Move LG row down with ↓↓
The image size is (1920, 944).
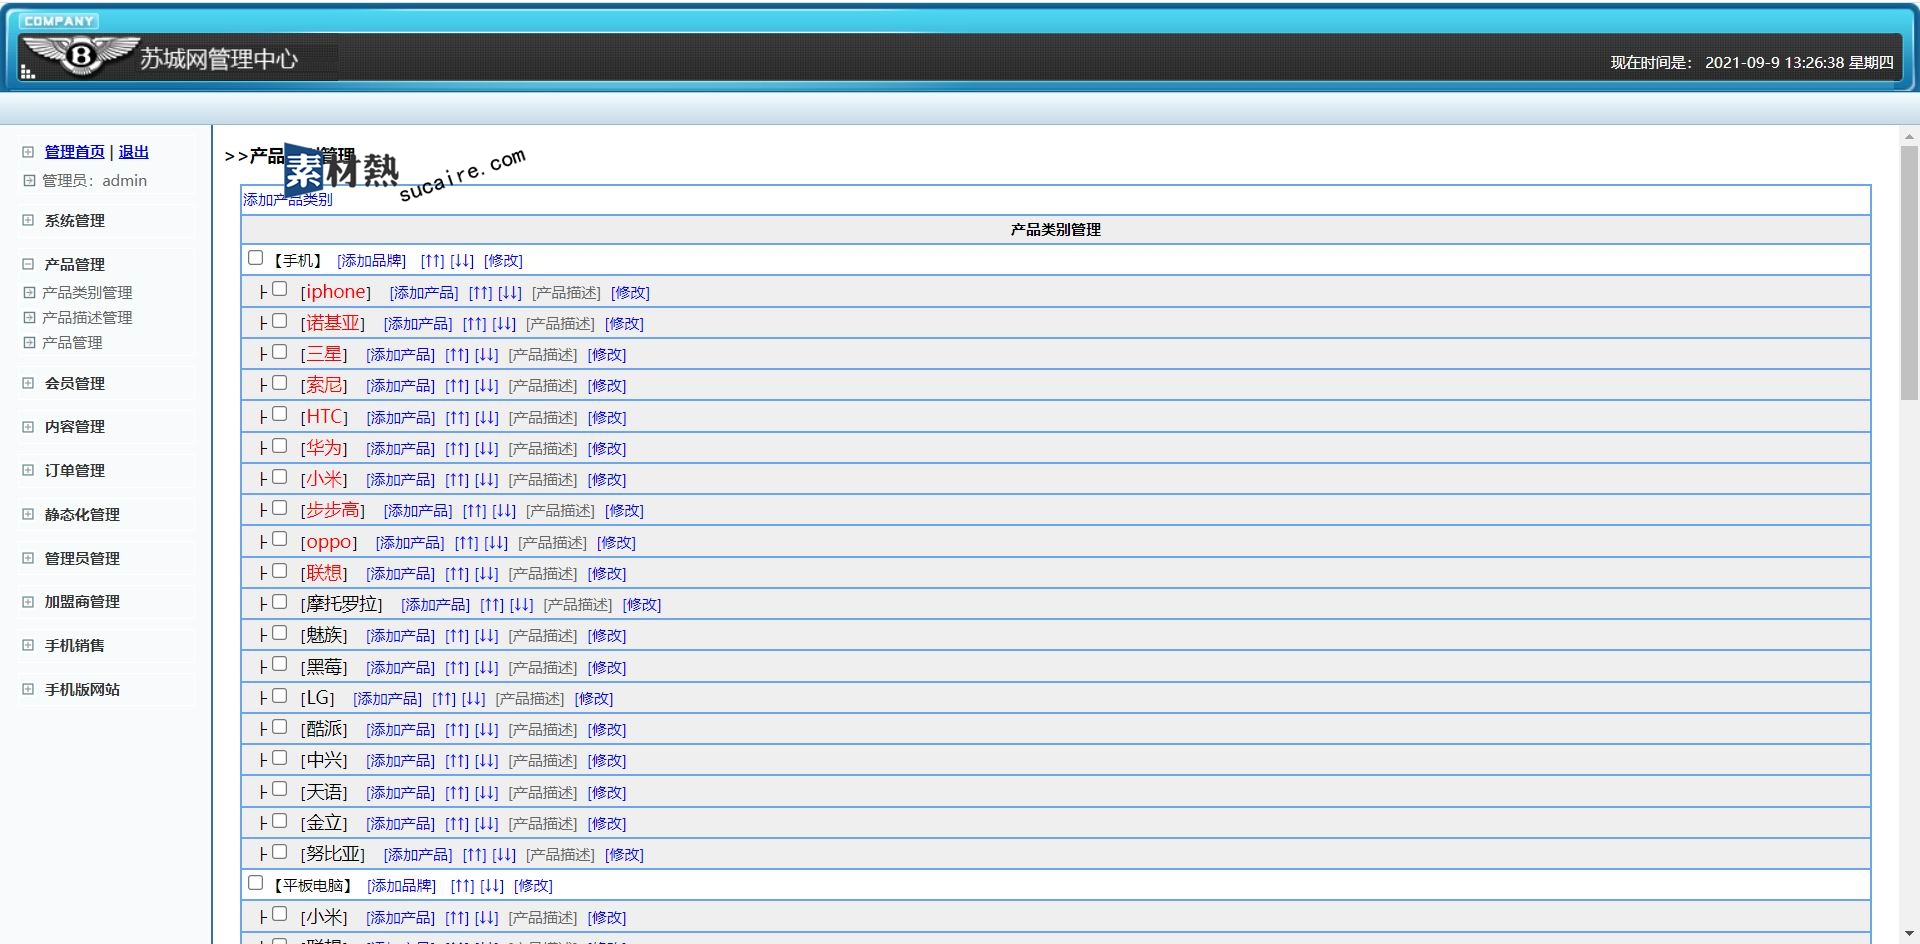[474, 699]
